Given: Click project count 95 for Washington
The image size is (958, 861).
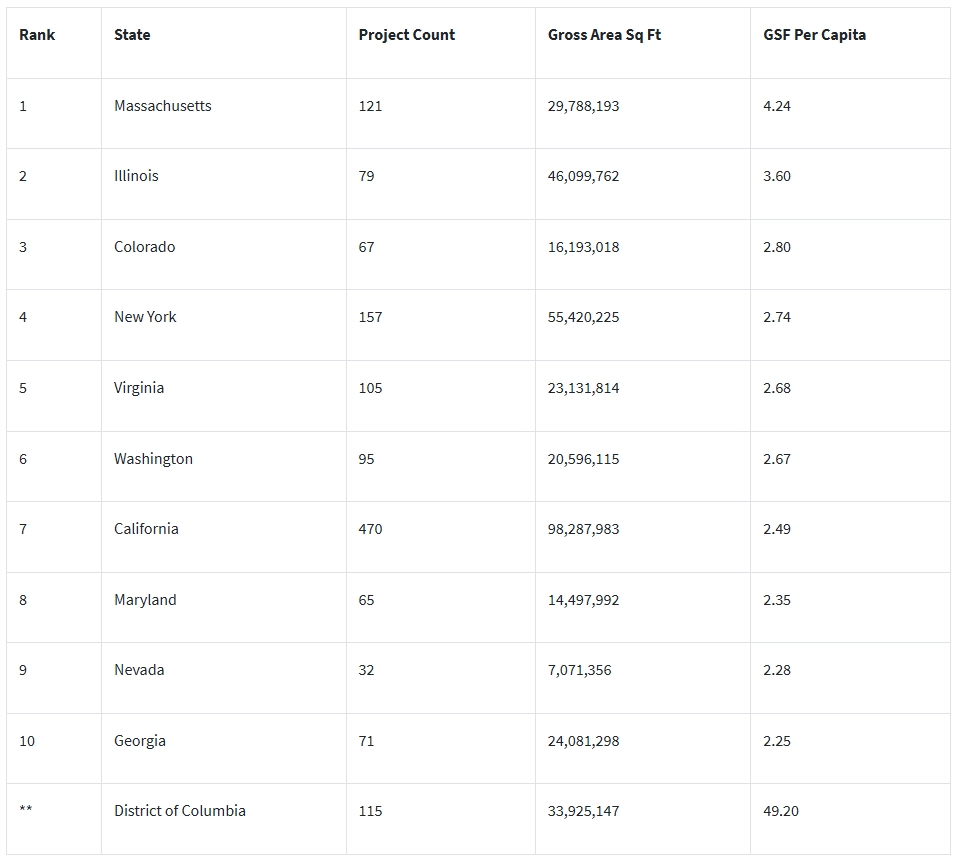Looking at the screenshot, I should [x=366, y=460].
